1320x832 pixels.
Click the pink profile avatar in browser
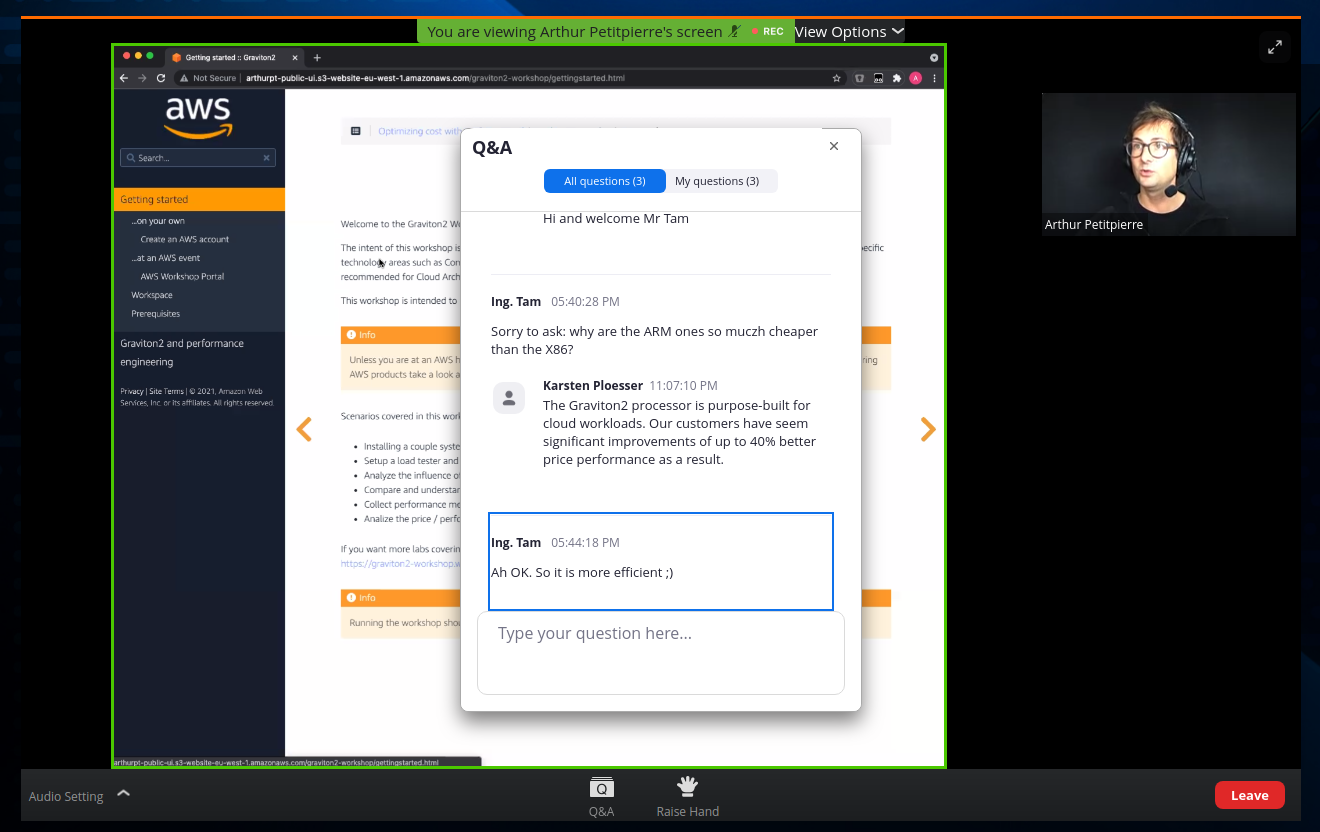[x=915, y=78]
